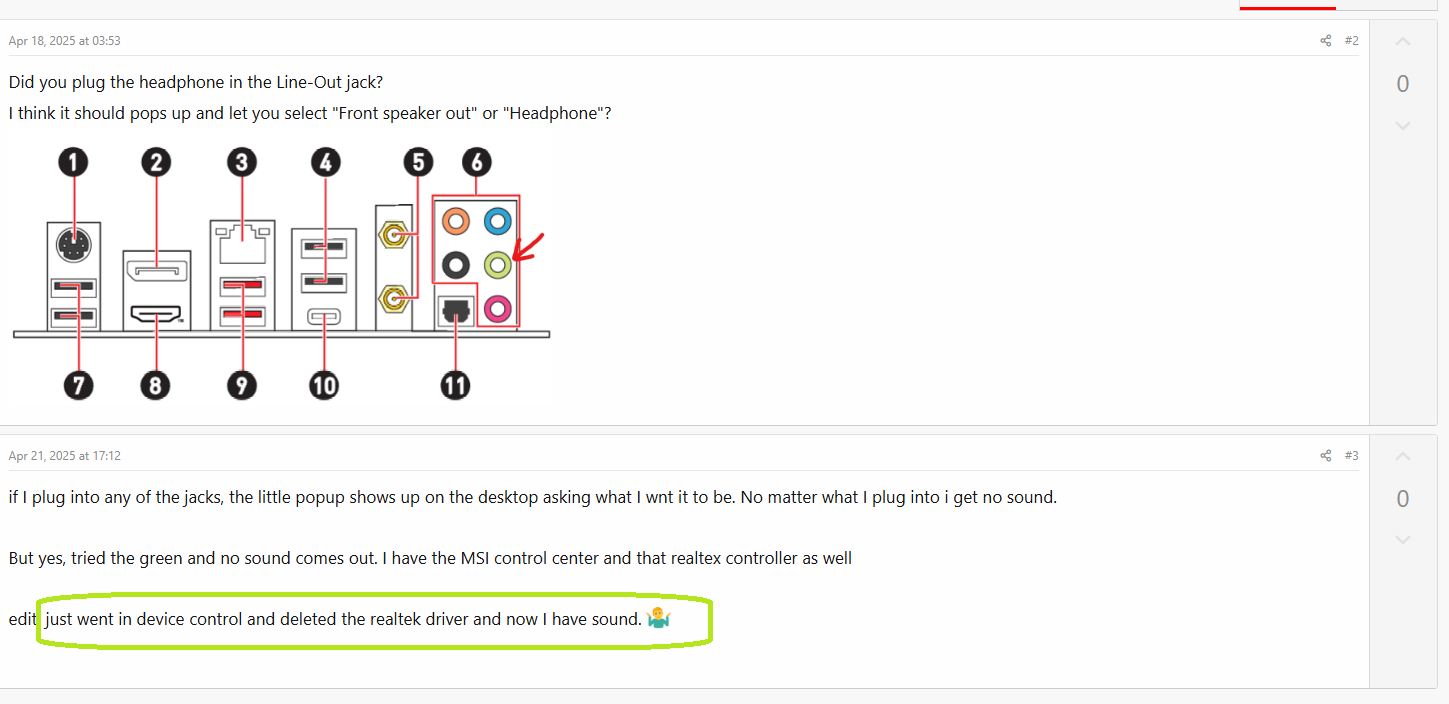Click the green Line-Out jack in the diagram
Viewport: 1449px width, 704px height.
tap(497, 265)
